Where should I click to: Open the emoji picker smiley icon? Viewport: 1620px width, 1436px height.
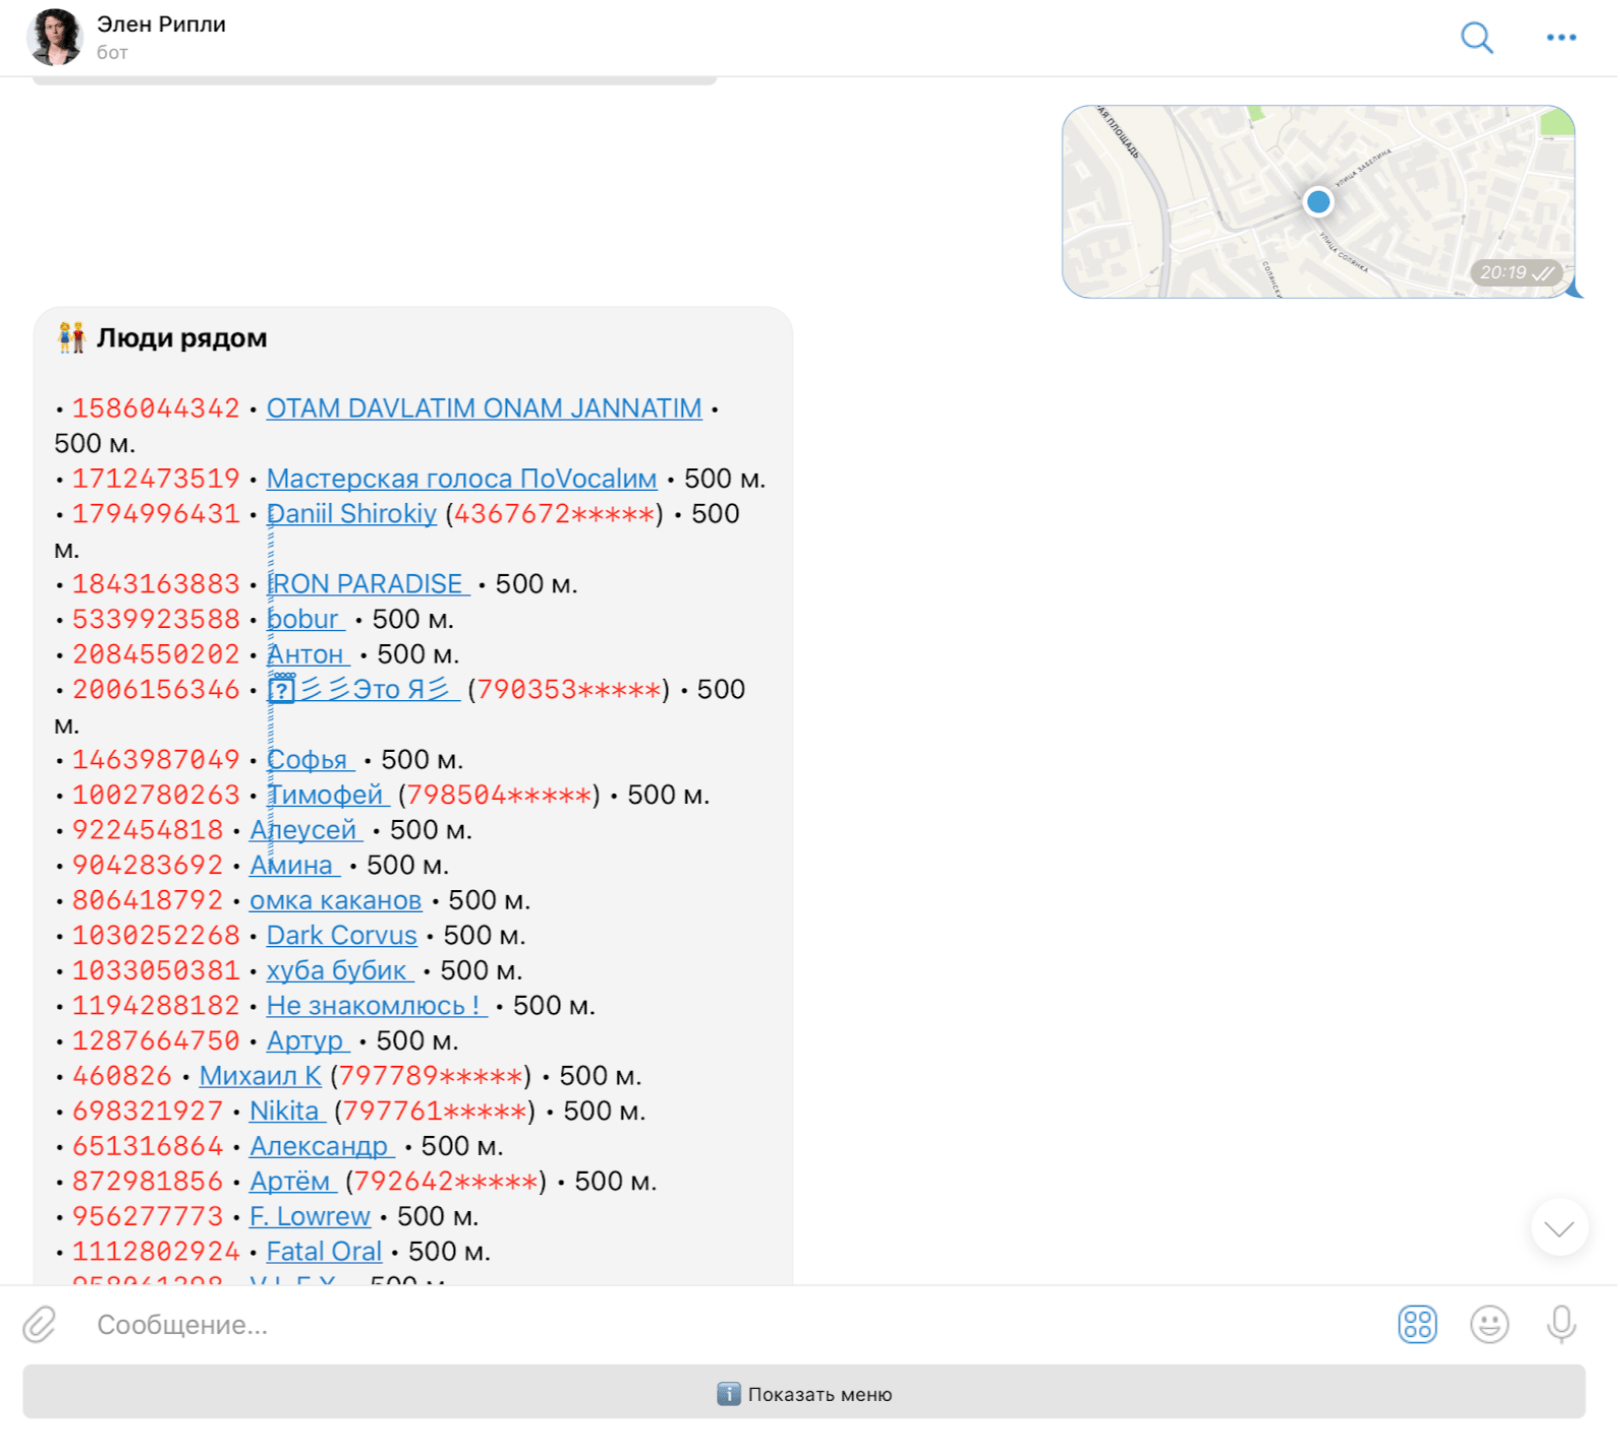1488,1324
